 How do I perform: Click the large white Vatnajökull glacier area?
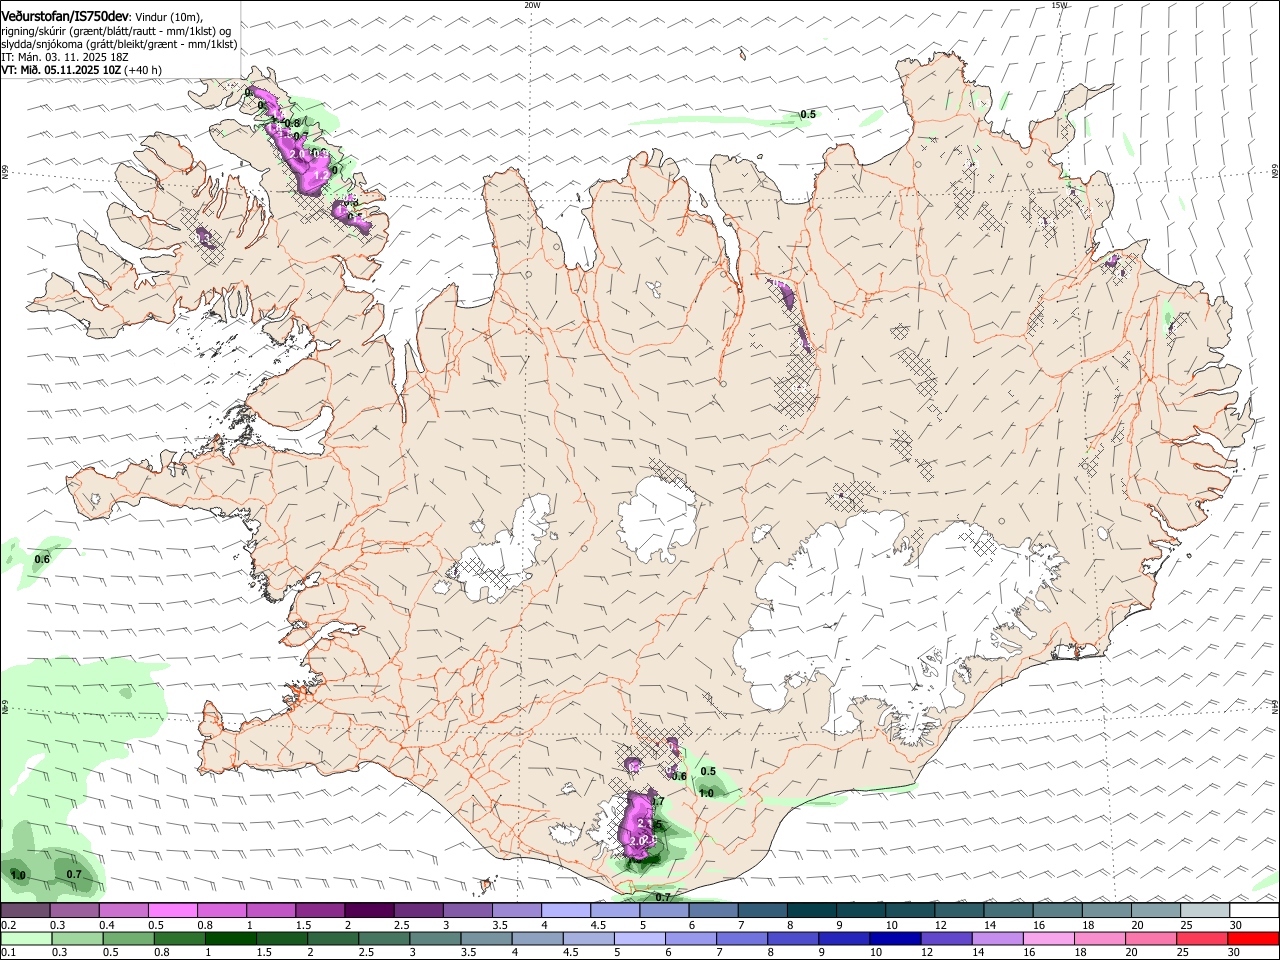tap(900, 610)
